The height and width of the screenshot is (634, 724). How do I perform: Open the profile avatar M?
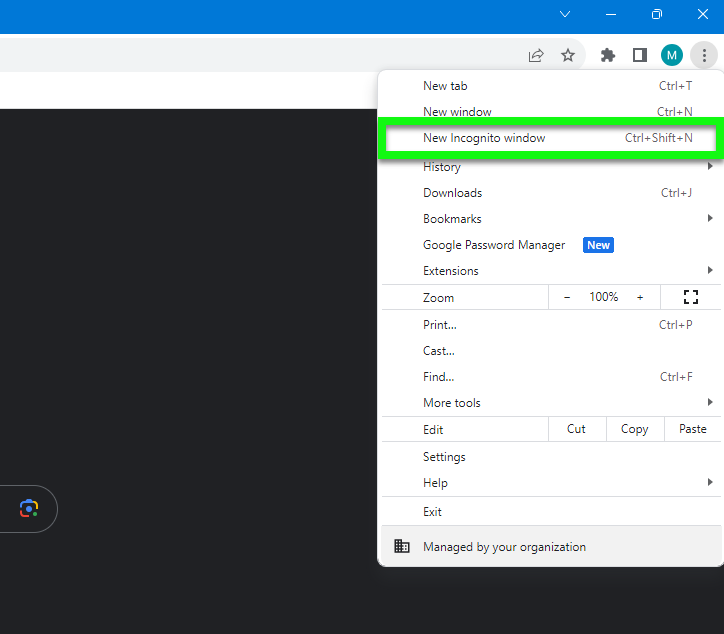671,55
